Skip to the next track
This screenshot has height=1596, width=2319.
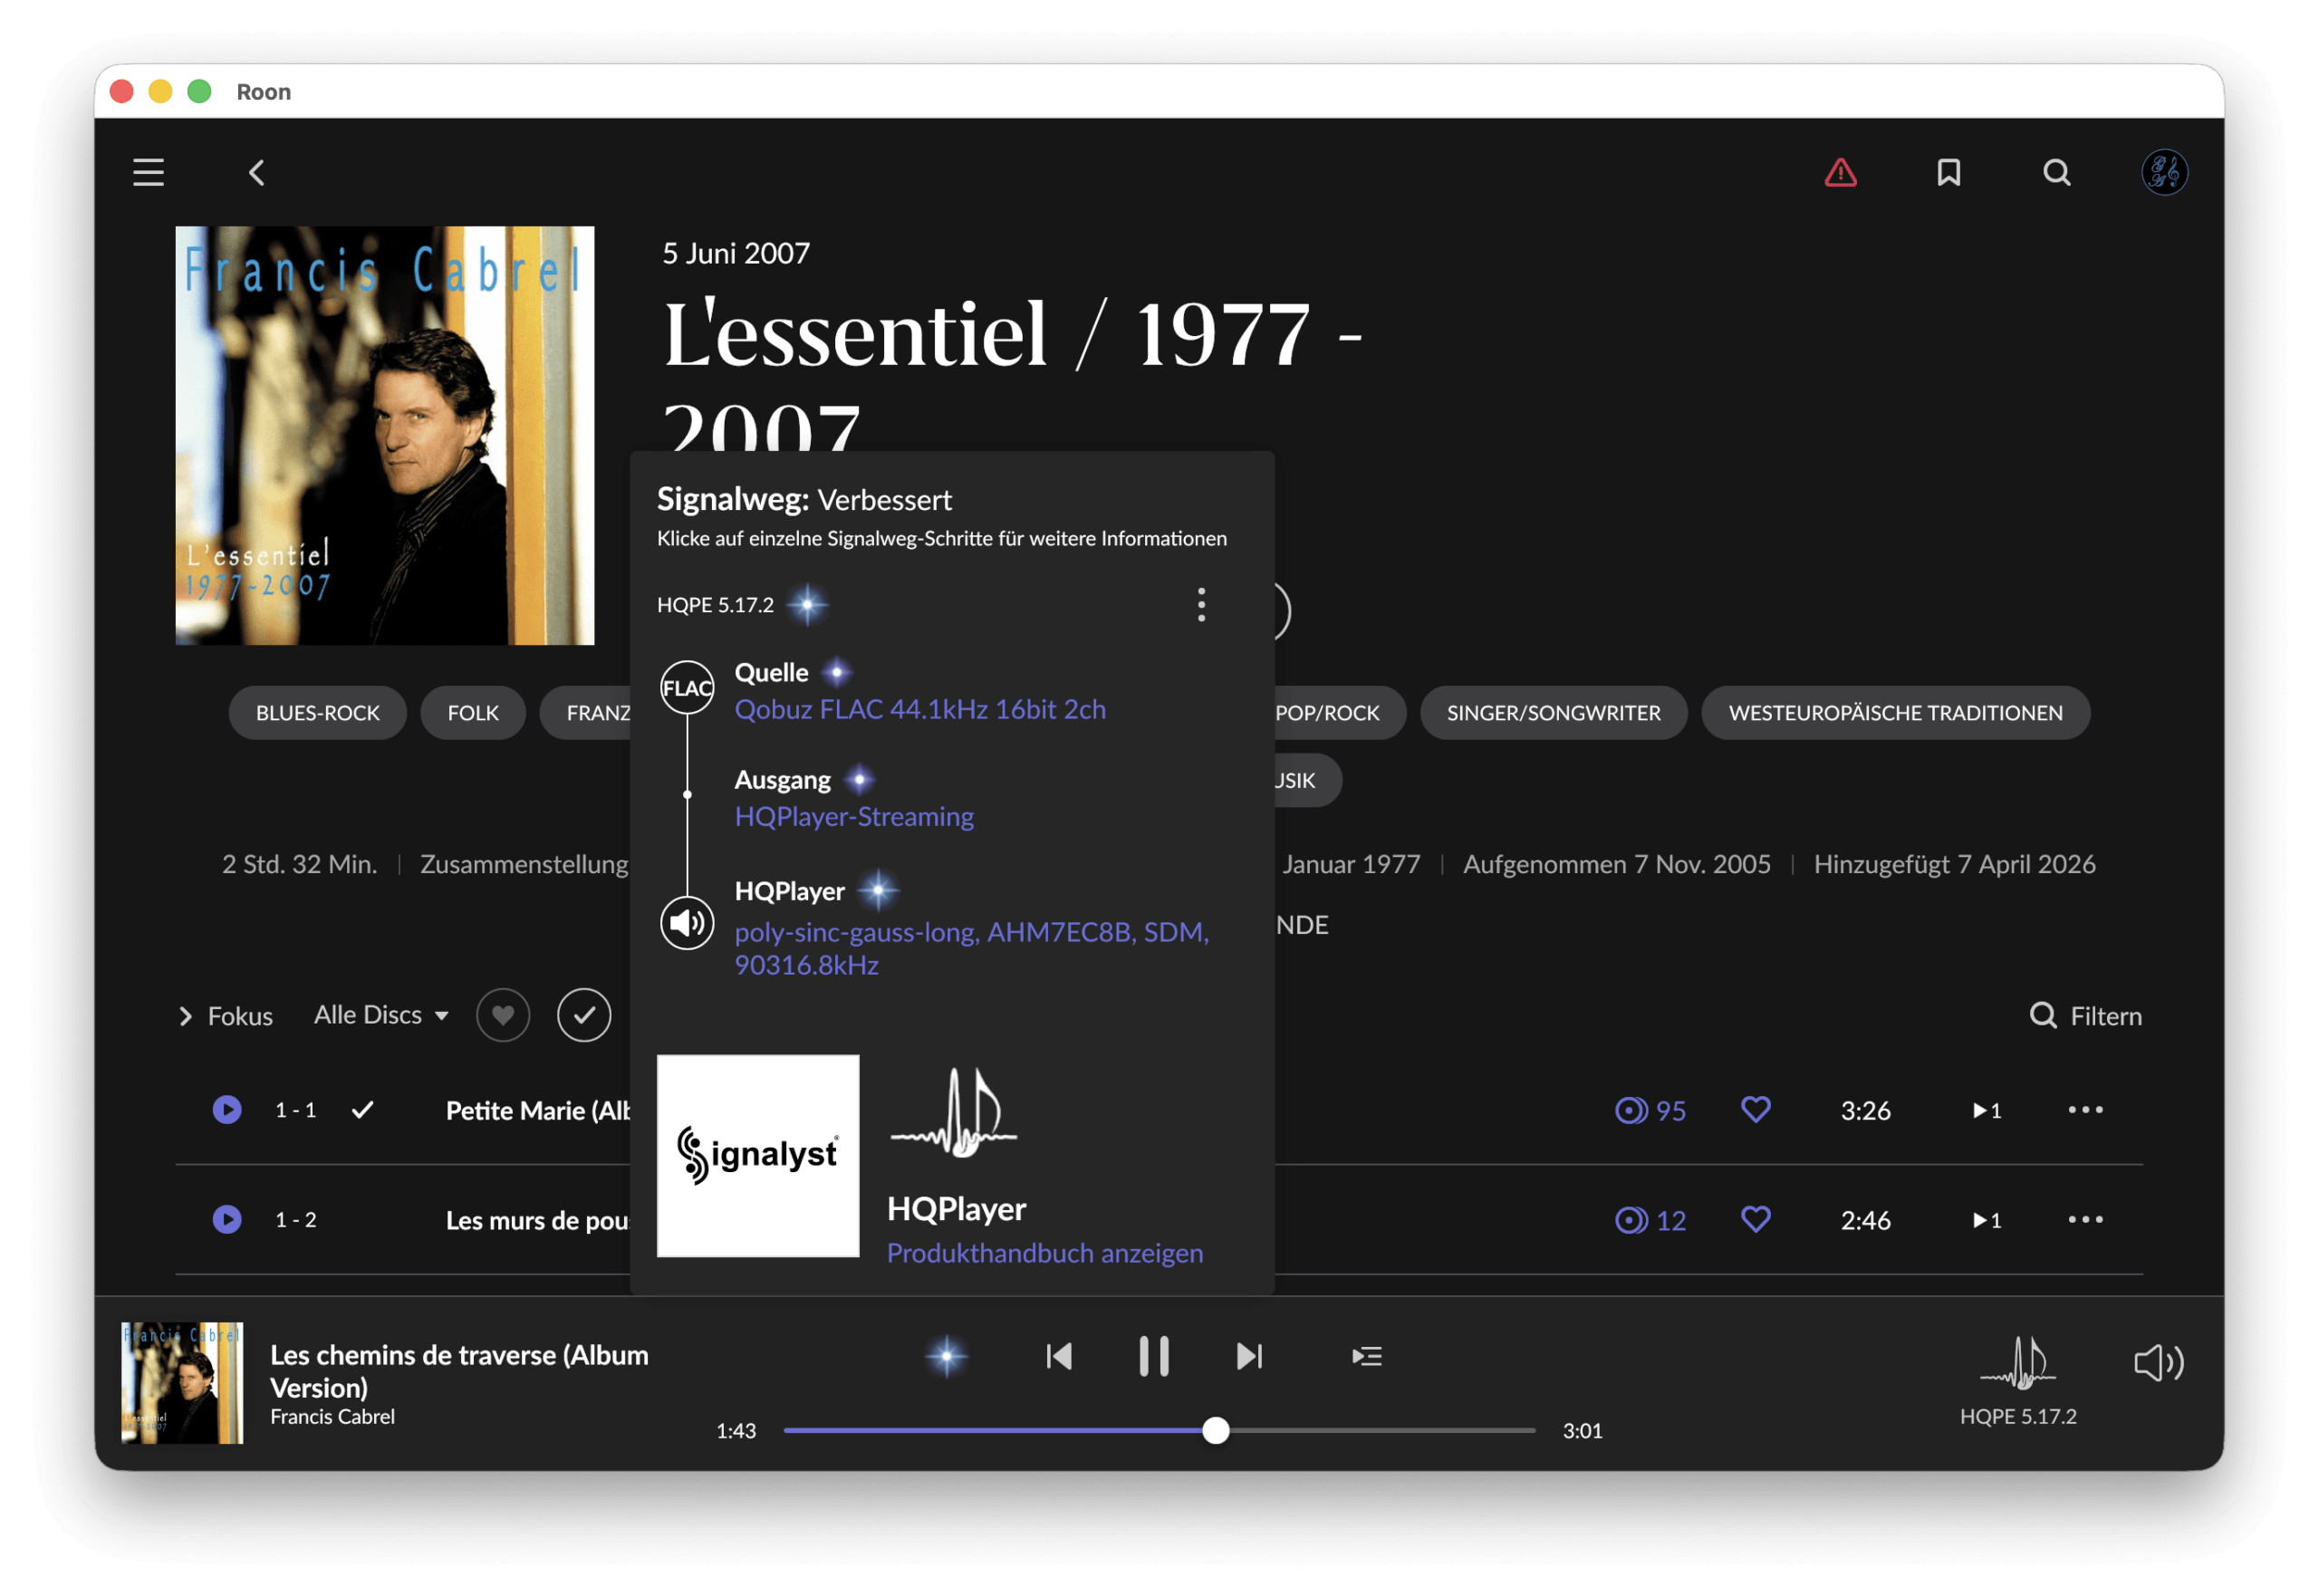coord(1249,1357)
